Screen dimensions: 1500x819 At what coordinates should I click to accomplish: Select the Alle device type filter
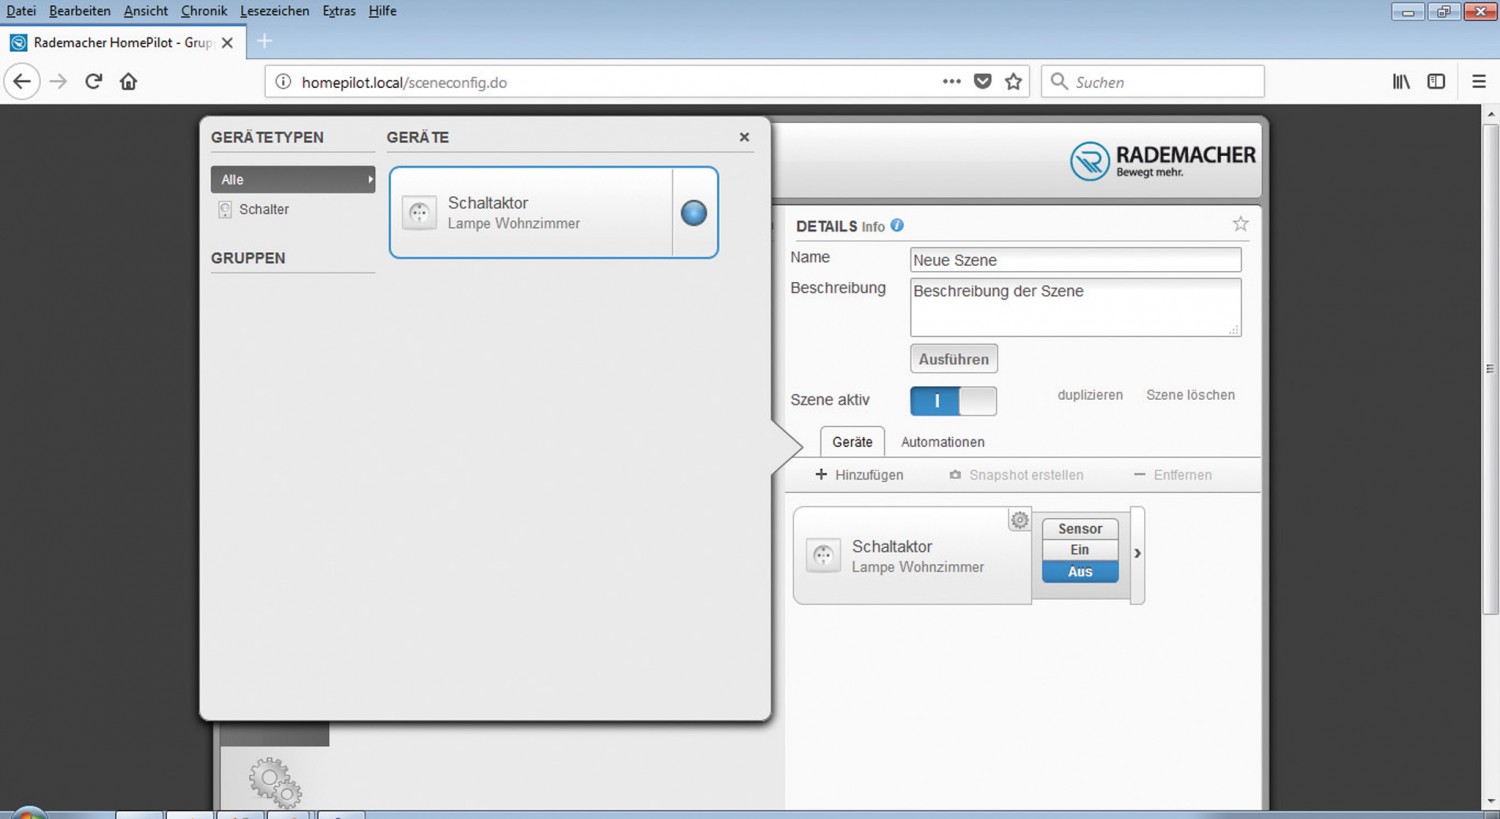point(293,179)
